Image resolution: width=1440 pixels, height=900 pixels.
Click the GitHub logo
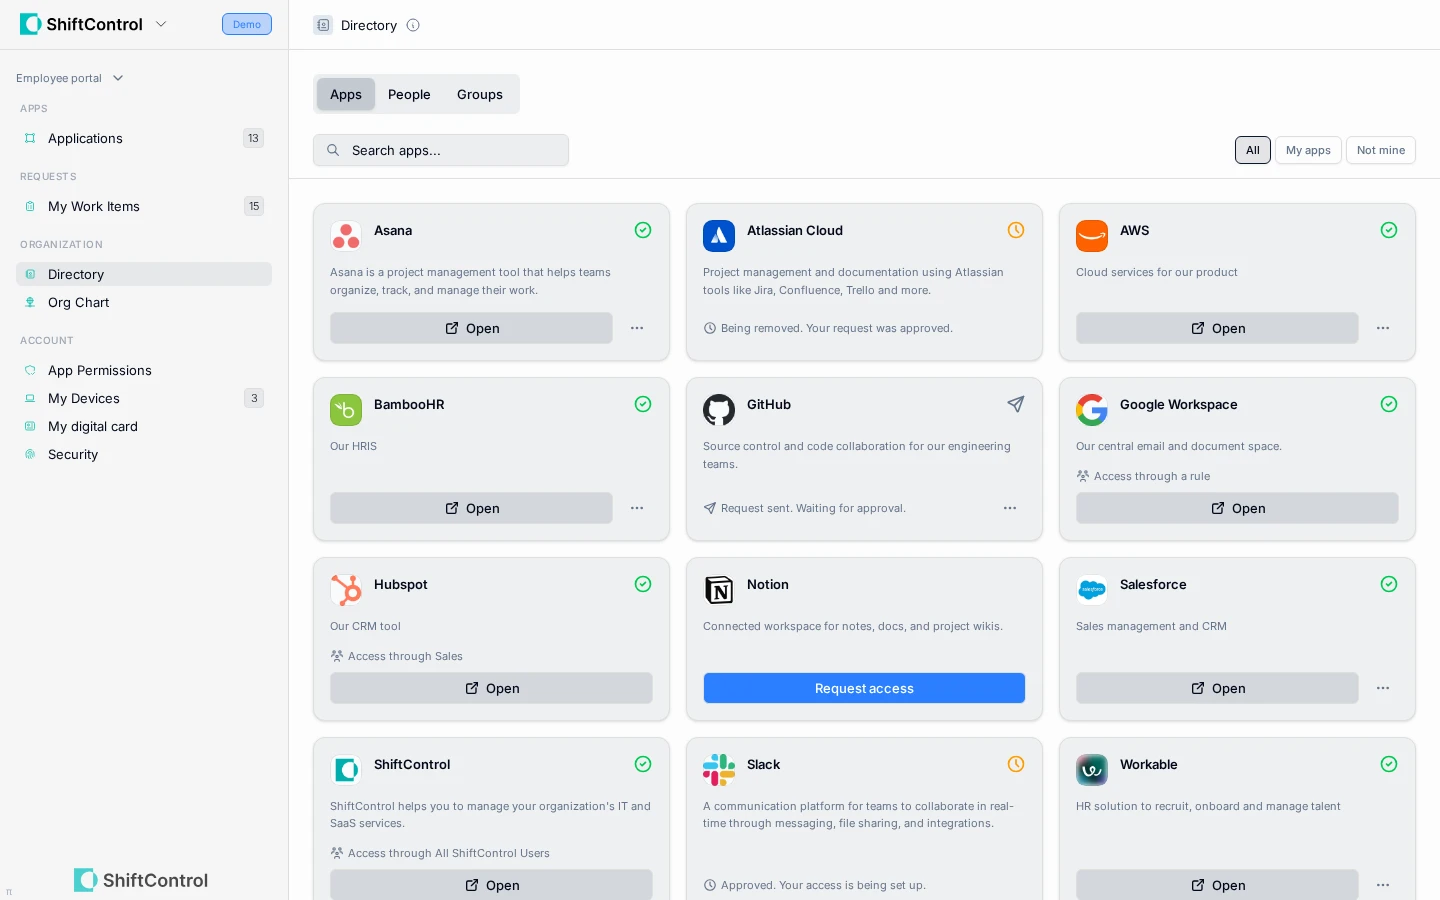[719, 410]
